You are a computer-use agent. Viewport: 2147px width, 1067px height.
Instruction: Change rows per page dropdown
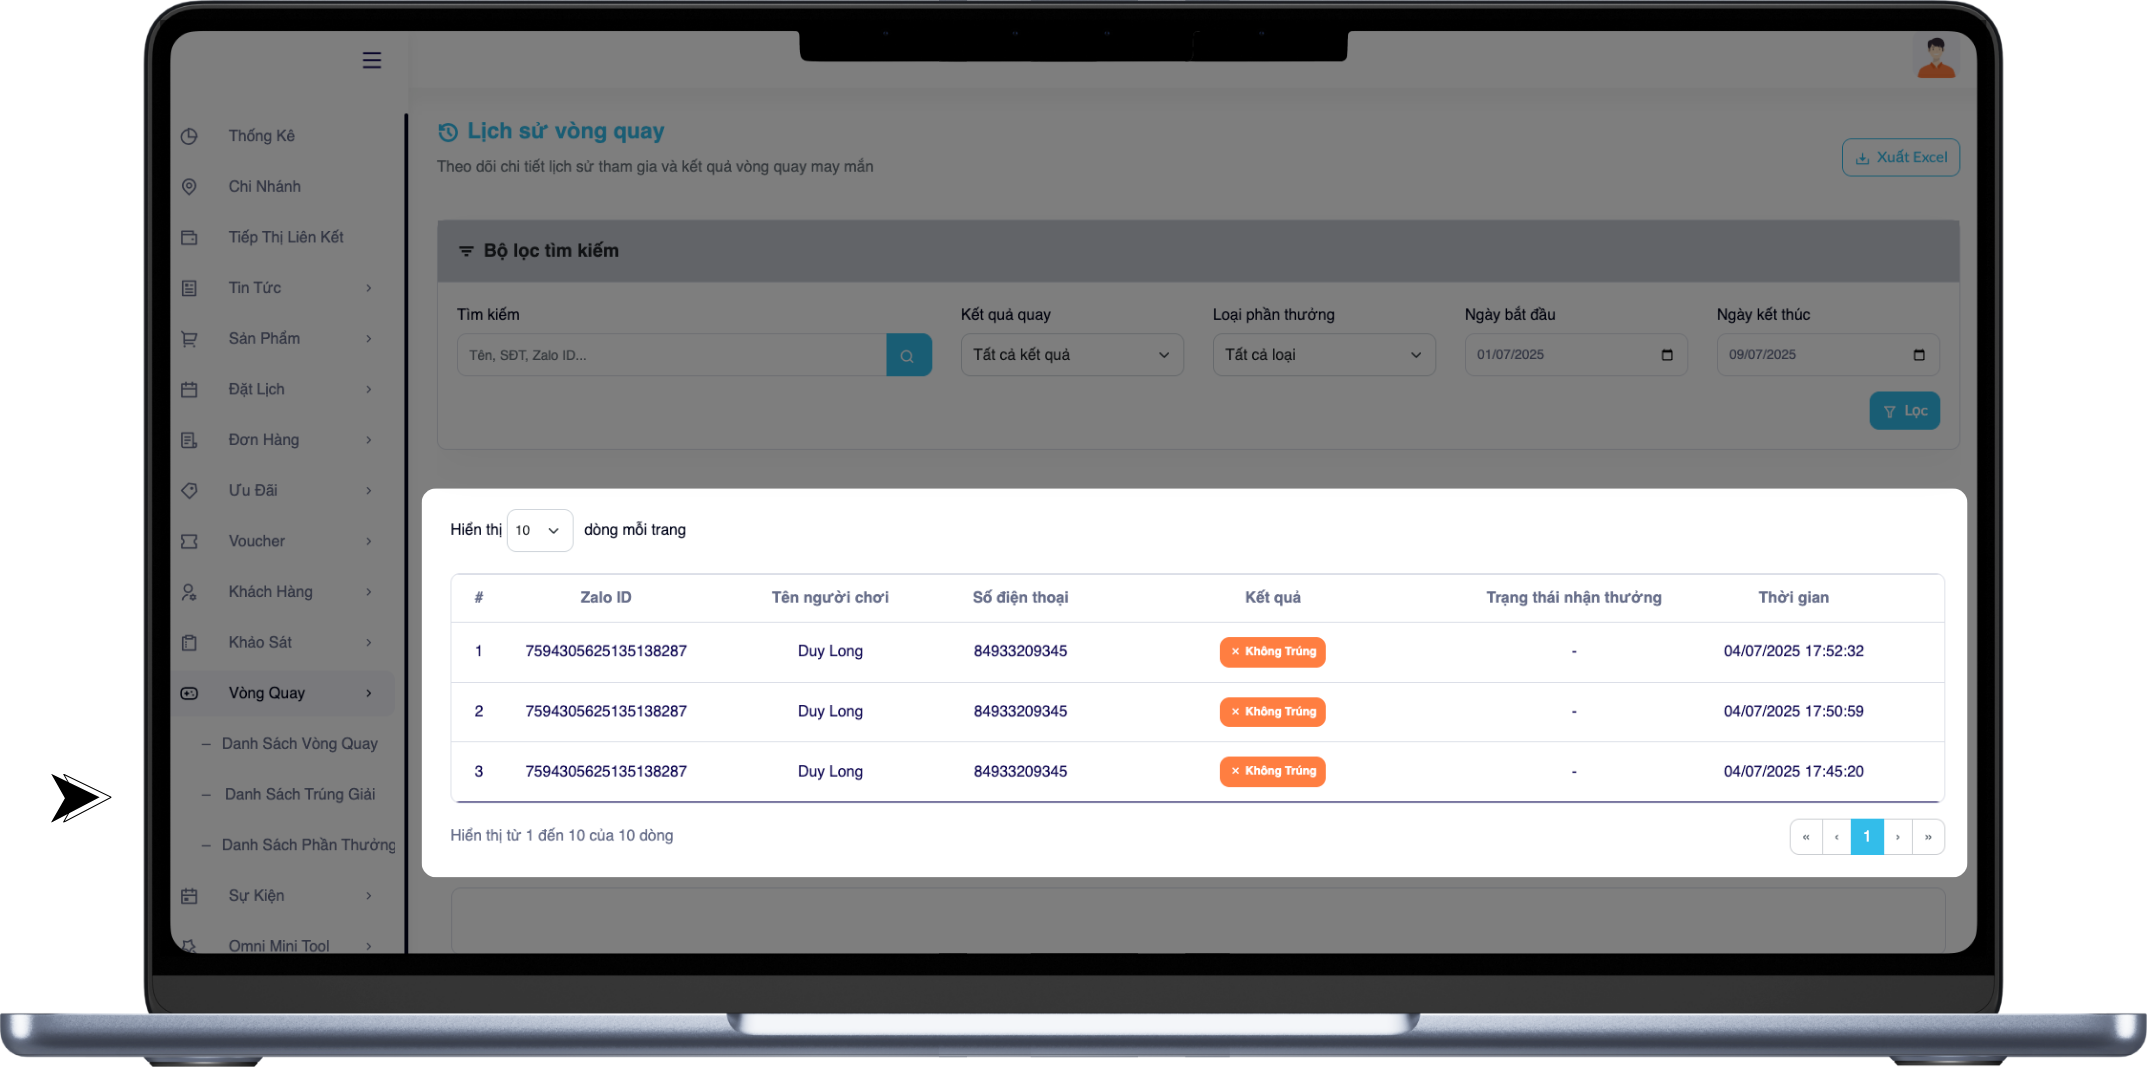539,530
